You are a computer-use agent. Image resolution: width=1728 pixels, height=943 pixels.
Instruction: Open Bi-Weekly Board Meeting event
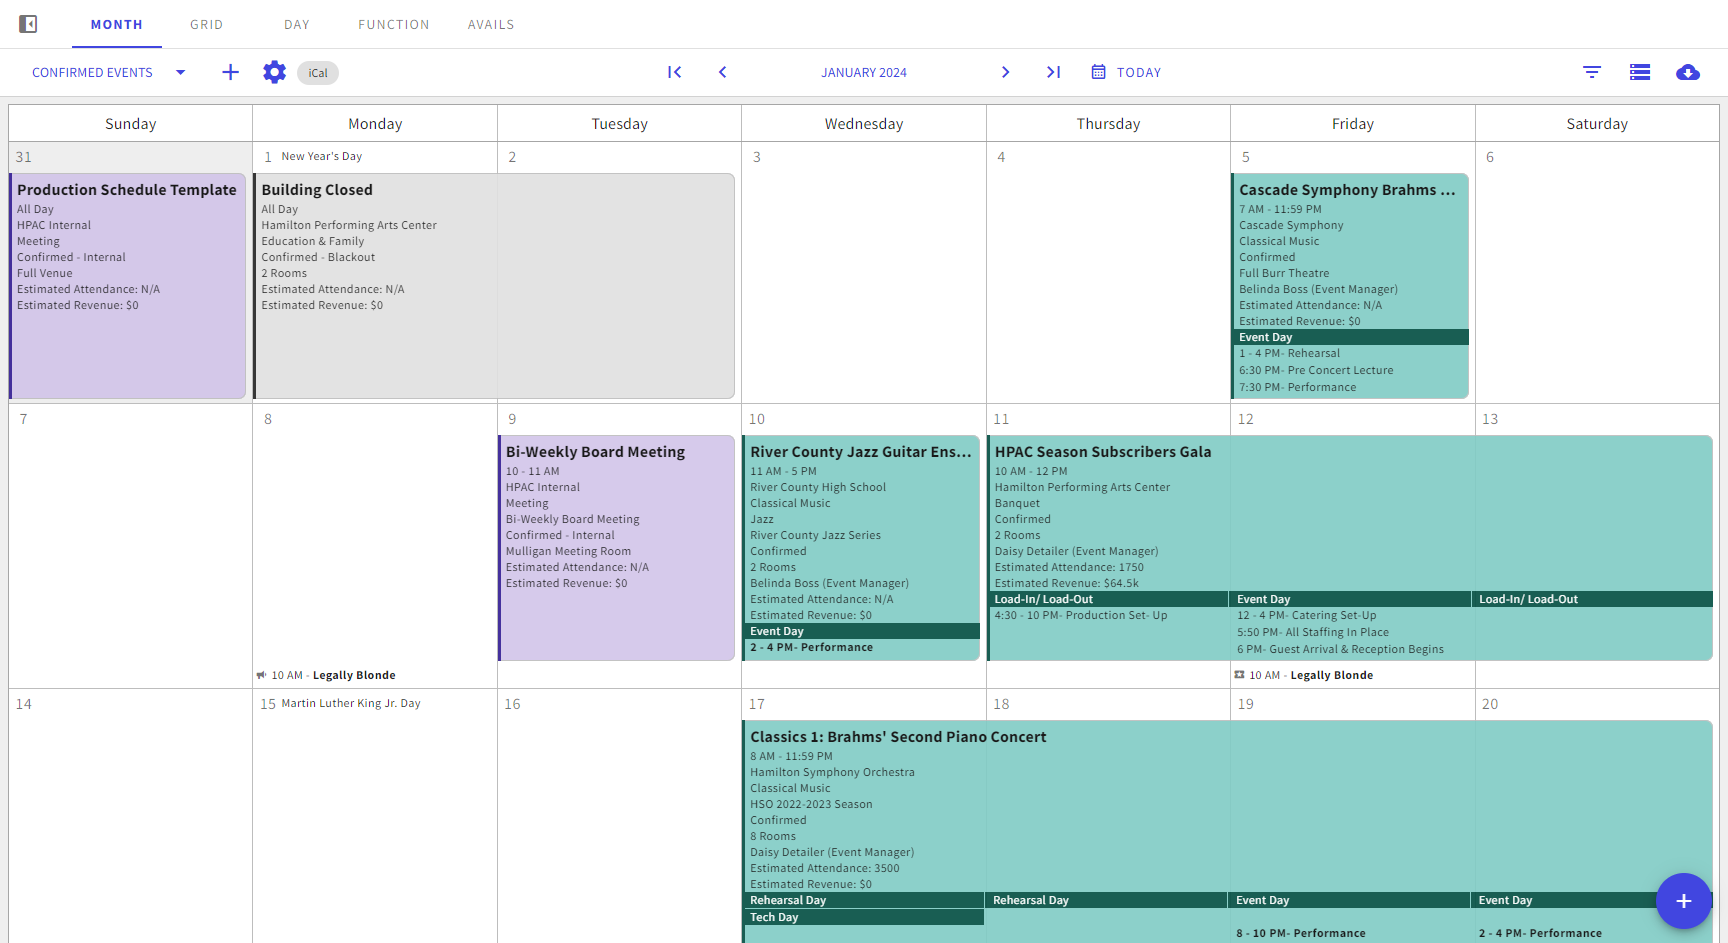[617, 548]
